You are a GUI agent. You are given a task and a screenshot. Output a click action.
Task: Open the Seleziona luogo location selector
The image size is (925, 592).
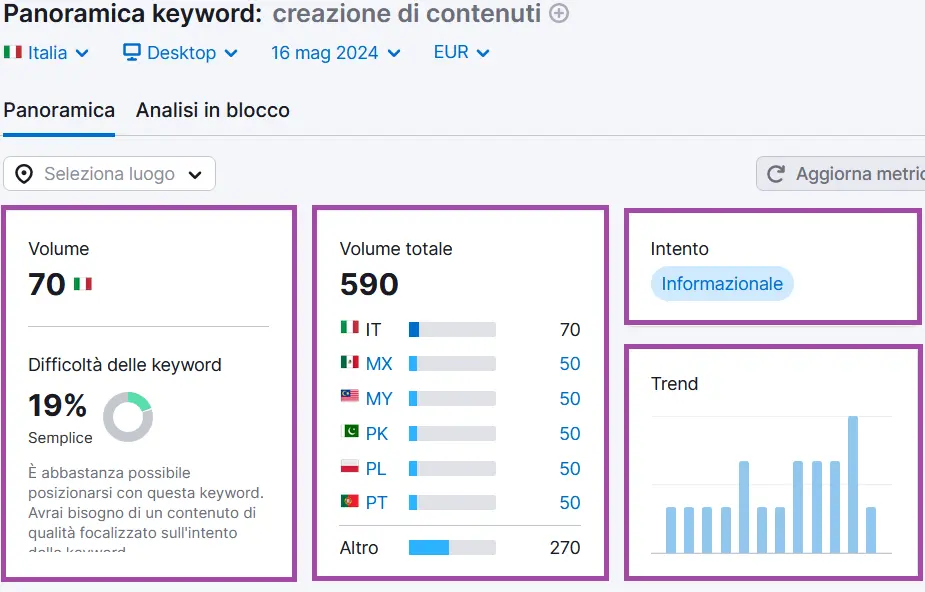click(x=109, y=174)
